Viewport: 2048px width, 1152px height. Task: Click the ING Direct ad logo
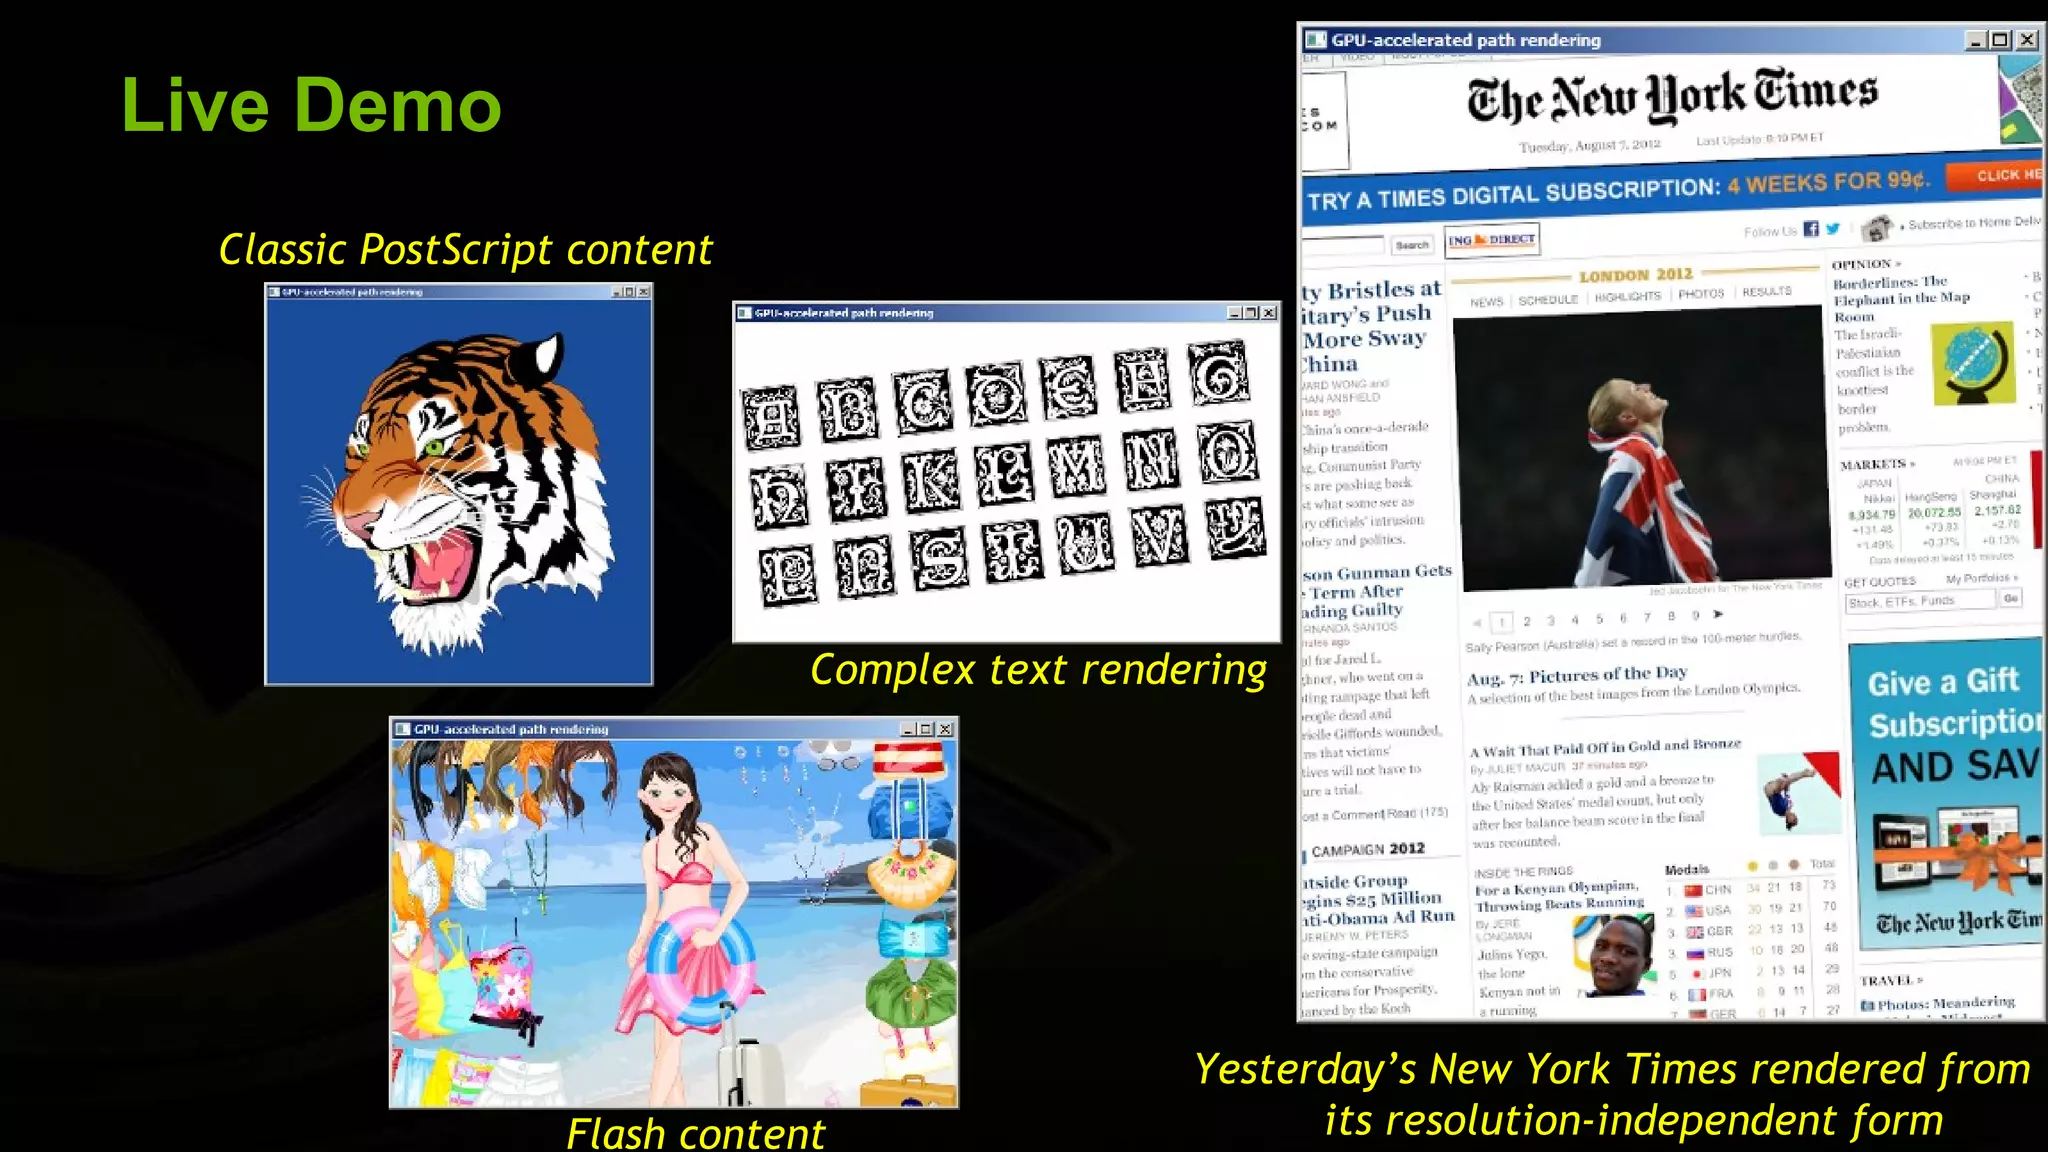pyautogui.click(x=1492, y=240)
